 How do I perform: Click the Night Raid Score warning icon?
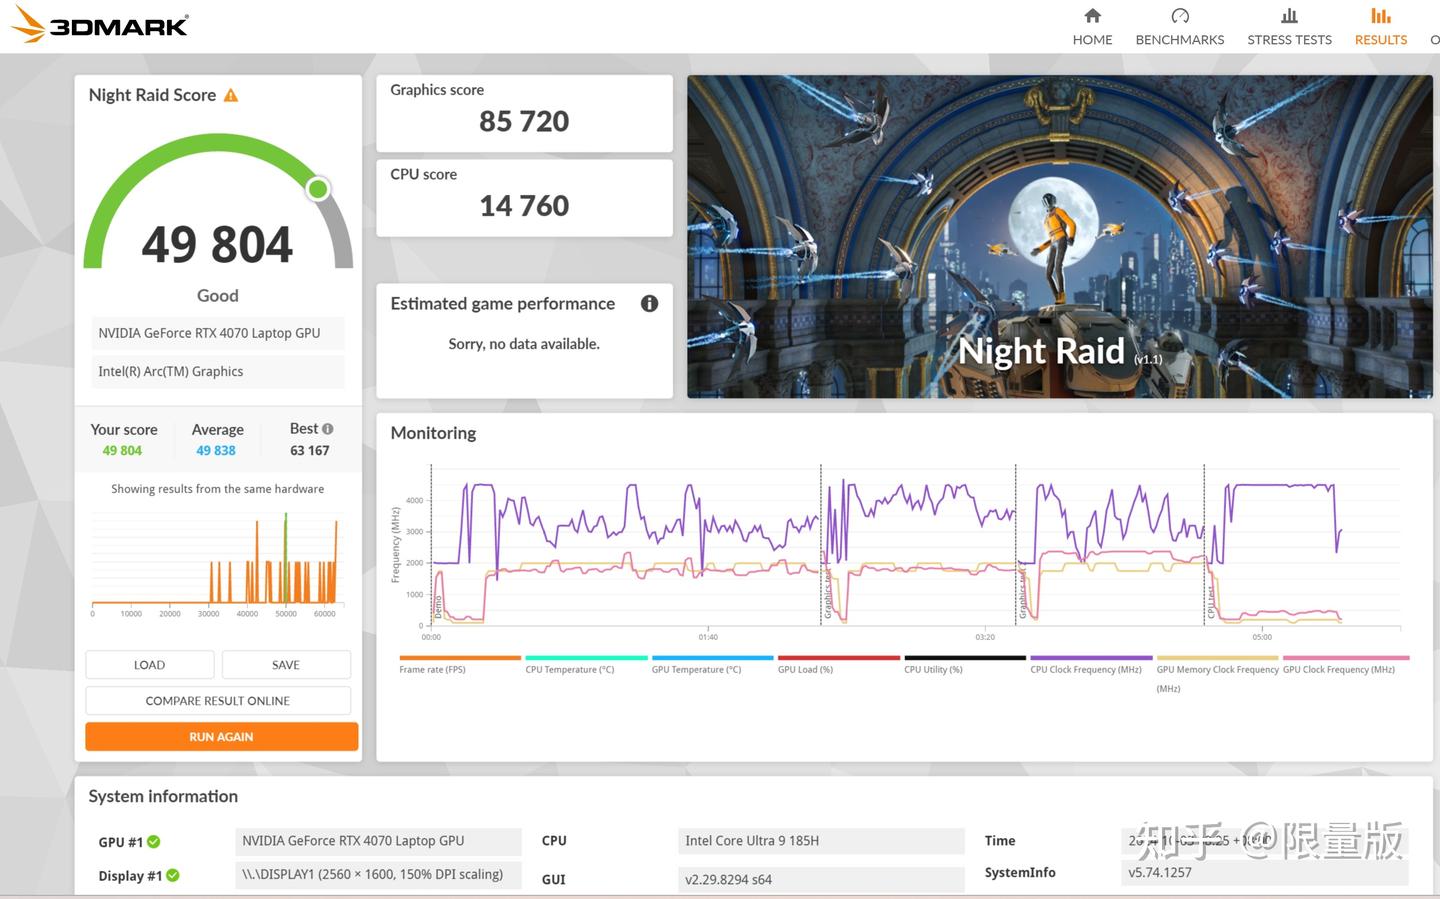click(x=231, y=96)
